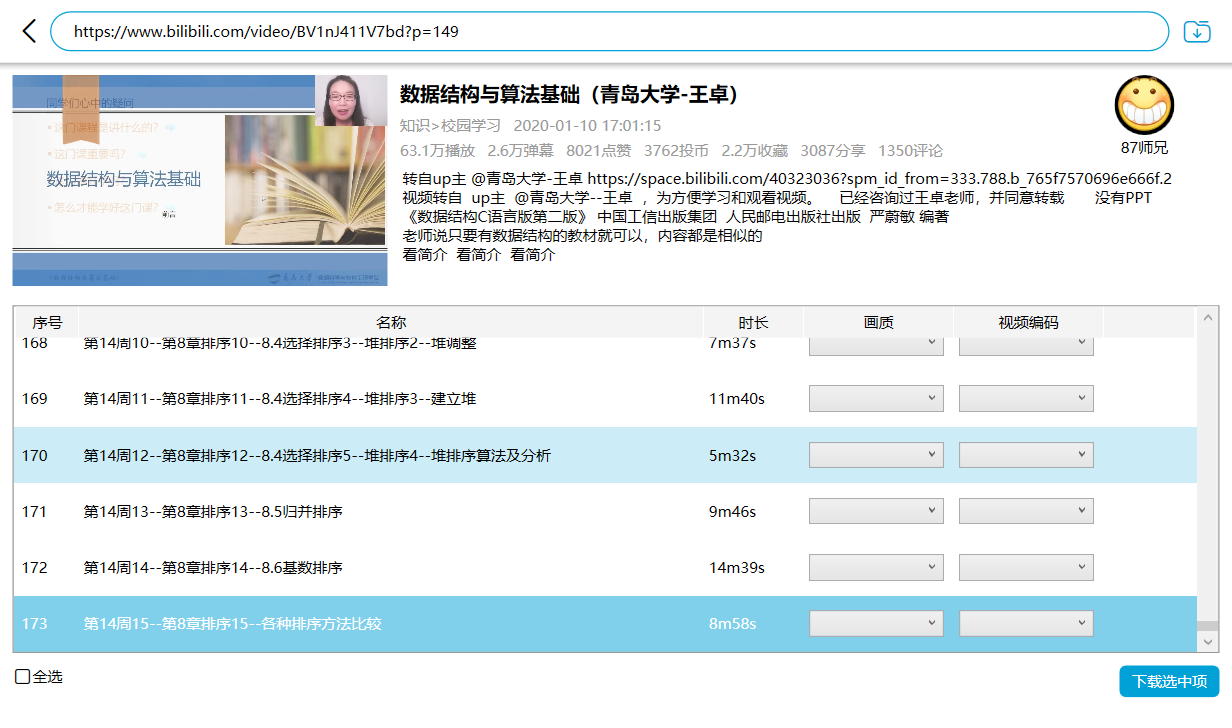Image resolution: width=1232 pixels, height=728 pixels.
Task: Open 画质 dropdown for row 173
Action: point(876,623)
